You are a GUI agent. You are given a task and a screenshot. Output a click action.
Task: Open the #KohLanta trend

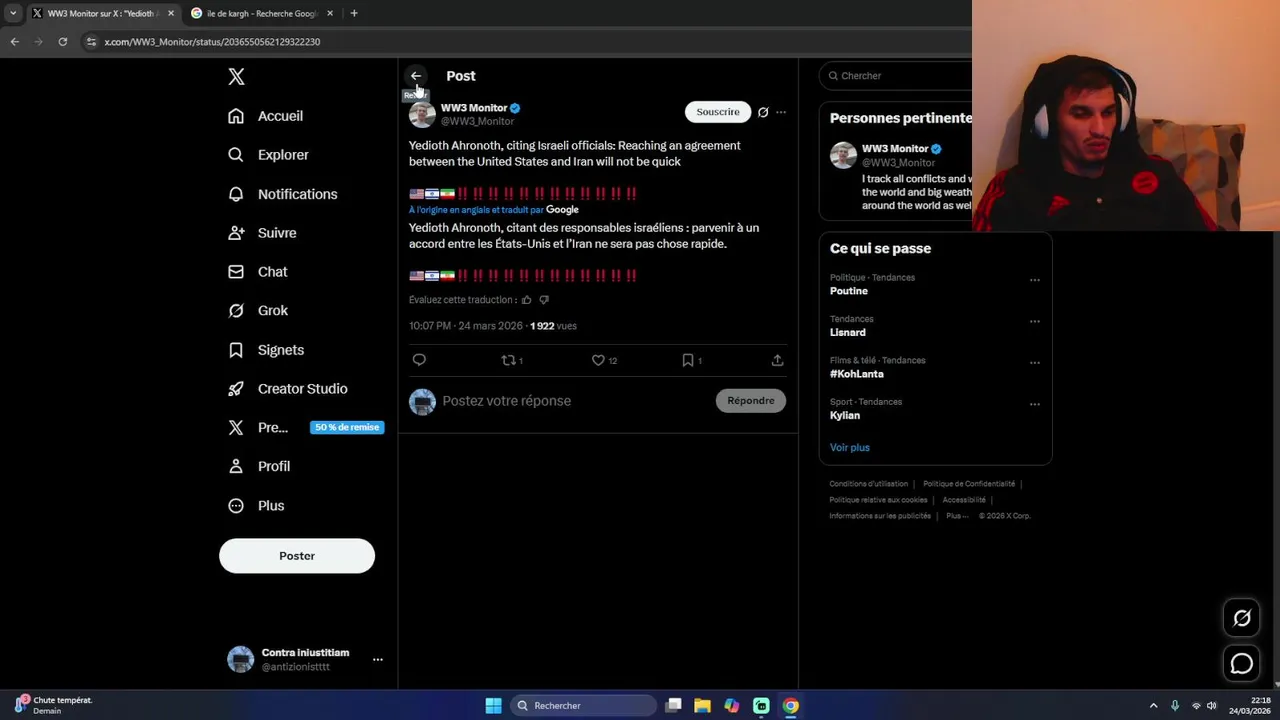857,374
